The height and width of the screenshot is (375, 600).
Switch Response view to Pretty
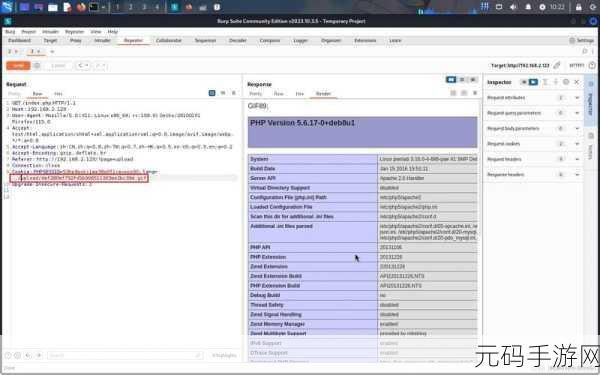[256, 94]
